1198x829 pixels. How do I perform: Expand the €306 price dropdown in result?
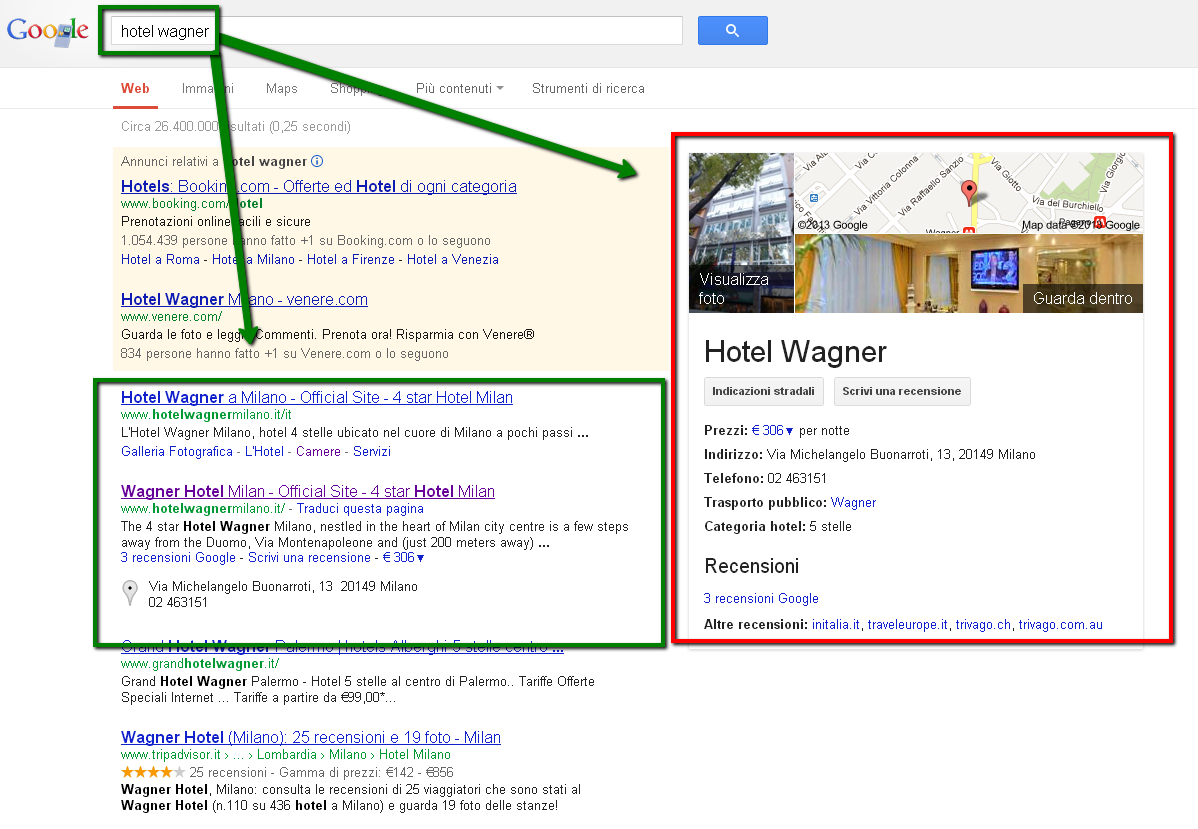point(403,558)
